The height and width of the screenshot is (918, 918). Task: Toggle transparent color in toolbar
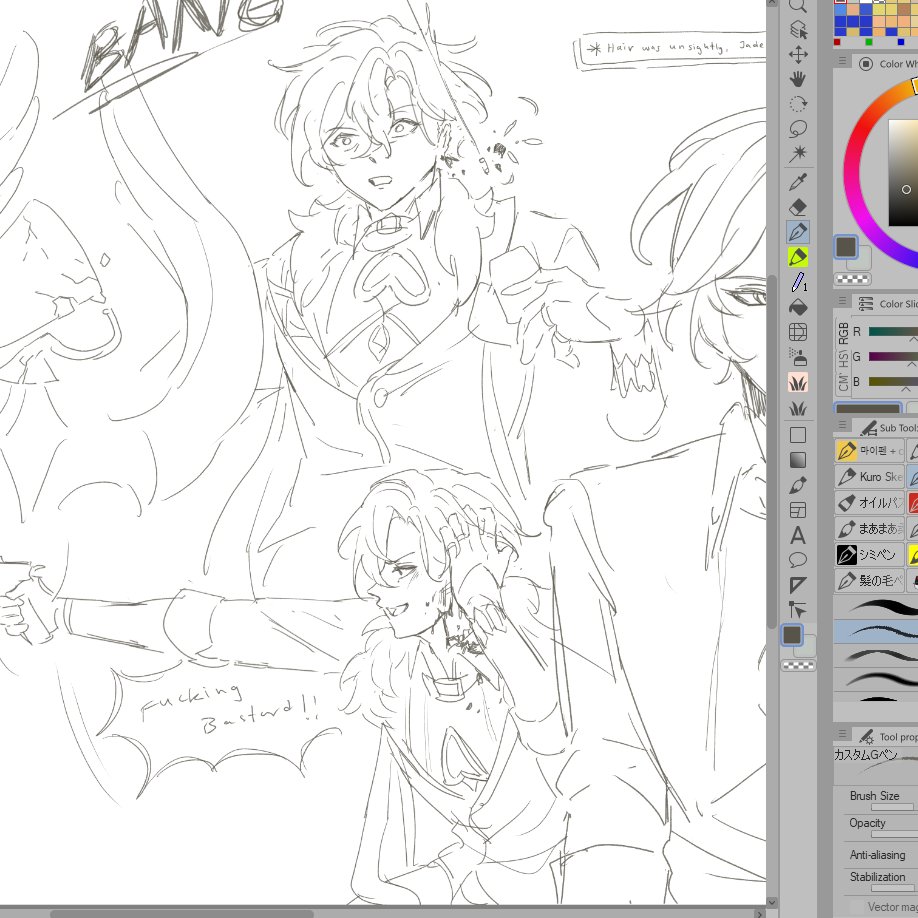click(799, 666)
